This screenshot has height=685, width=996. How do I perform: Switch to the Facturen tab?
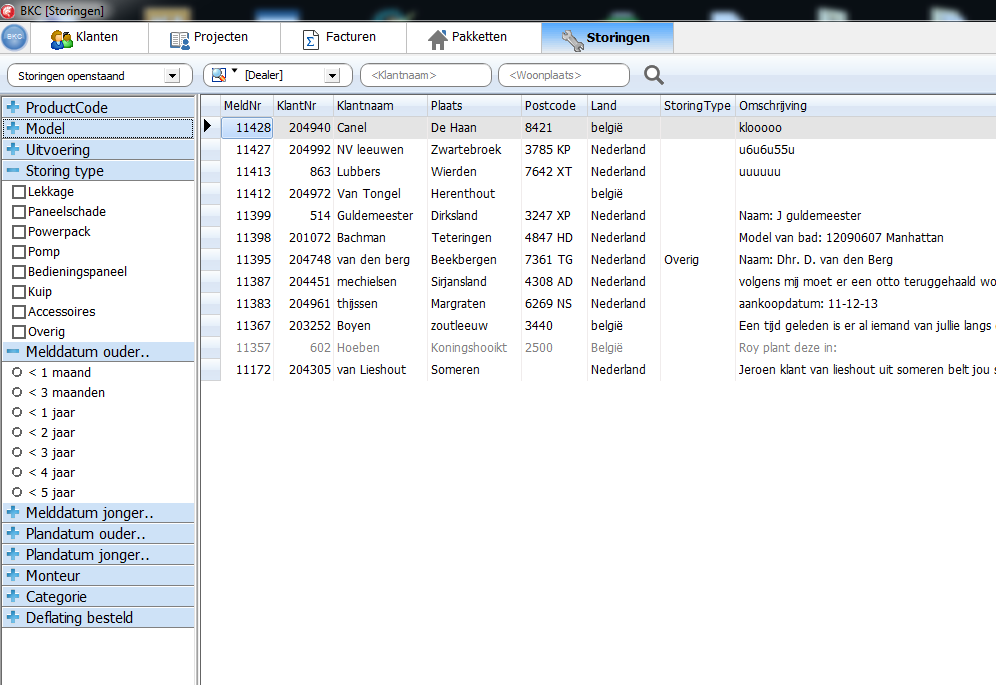pyautogui.click(x=350, y=38)
